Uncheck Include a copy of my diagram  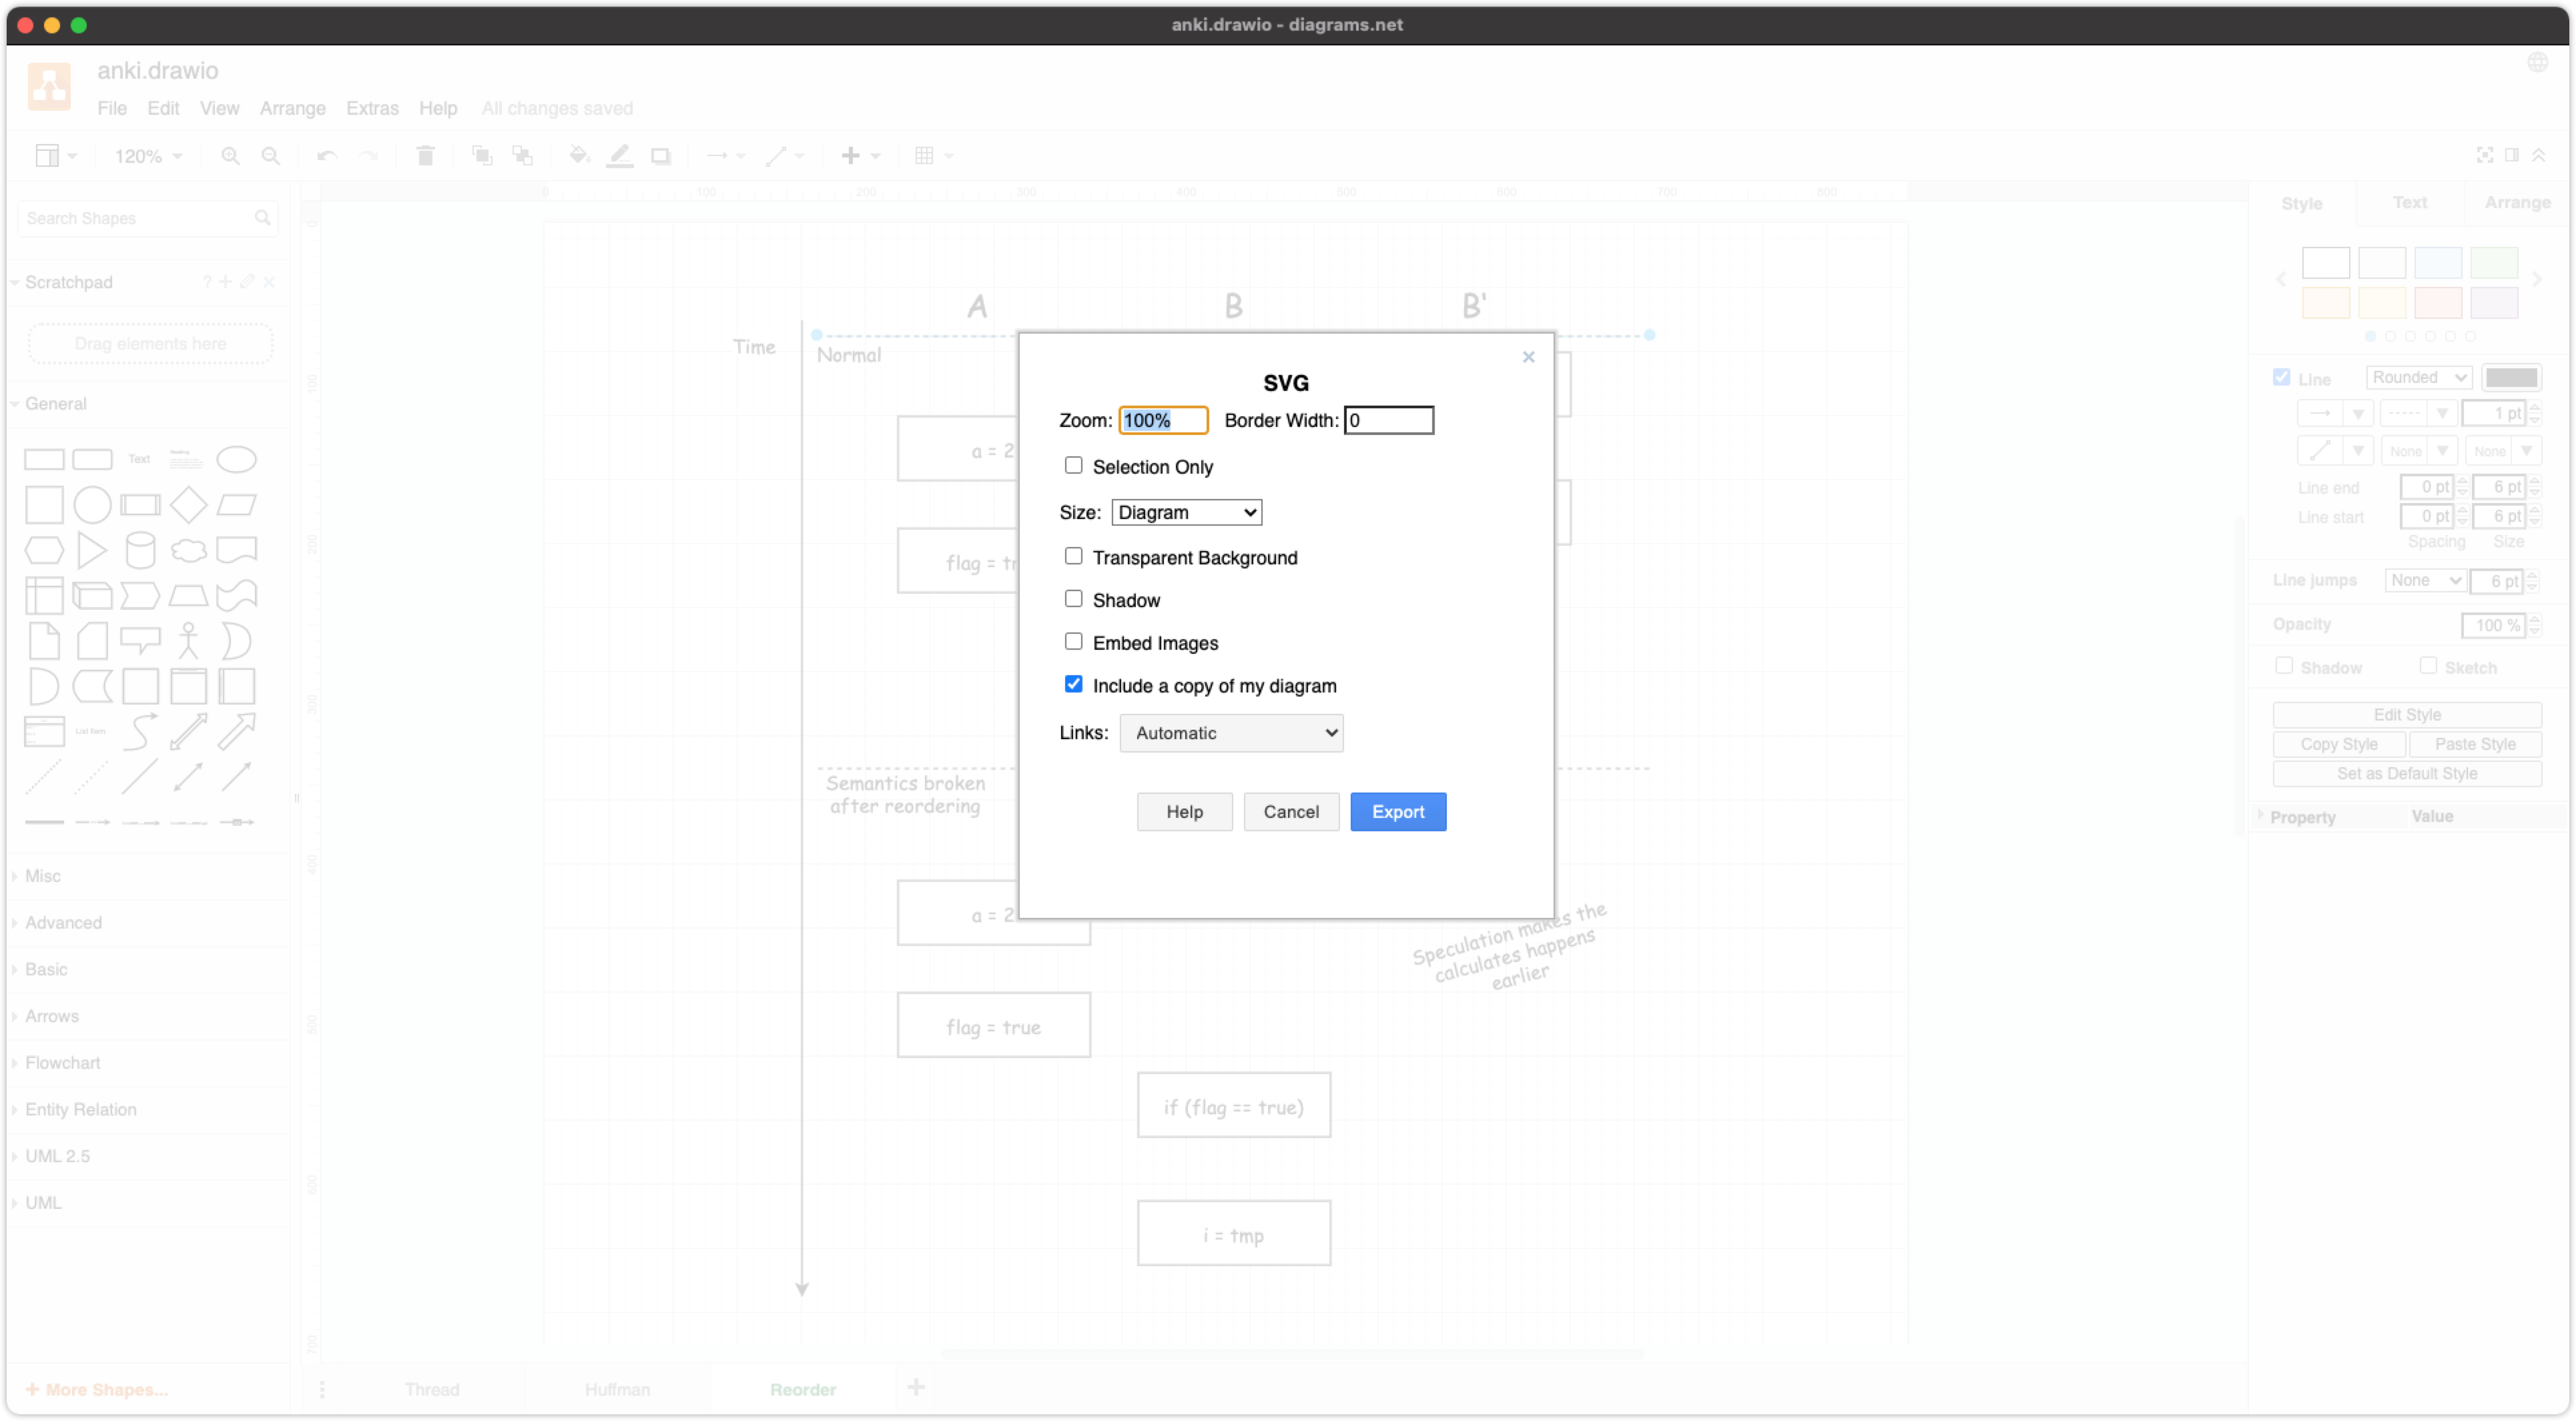[1074, 684]
